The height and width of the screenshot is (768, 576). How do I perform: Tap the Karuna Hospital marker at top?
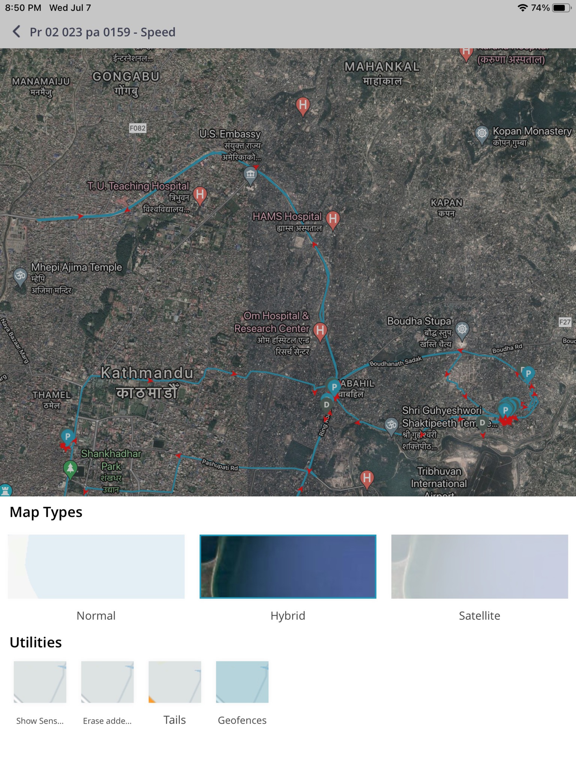click(466, 53)
